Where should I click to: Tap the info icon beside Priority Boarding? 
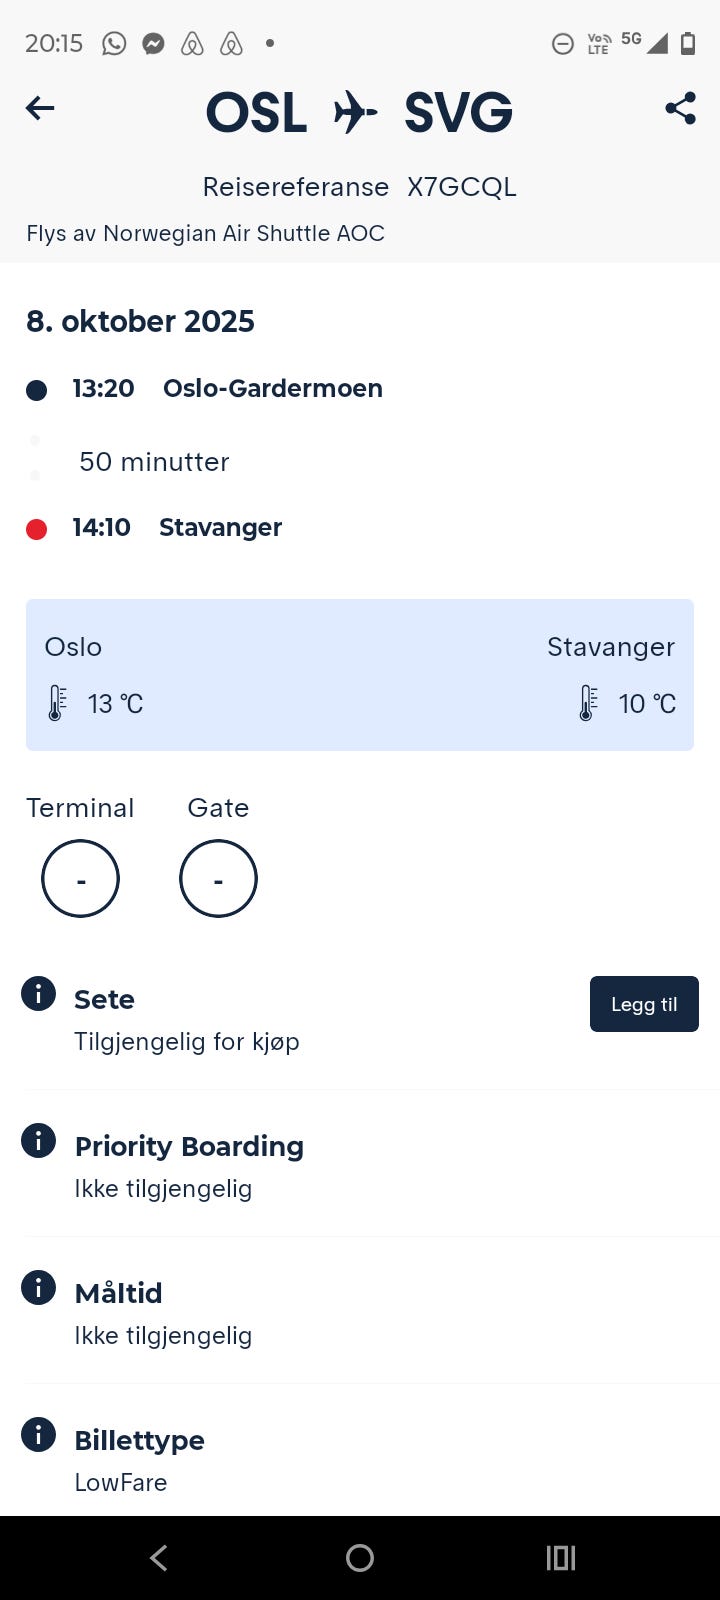[38, 1140]
